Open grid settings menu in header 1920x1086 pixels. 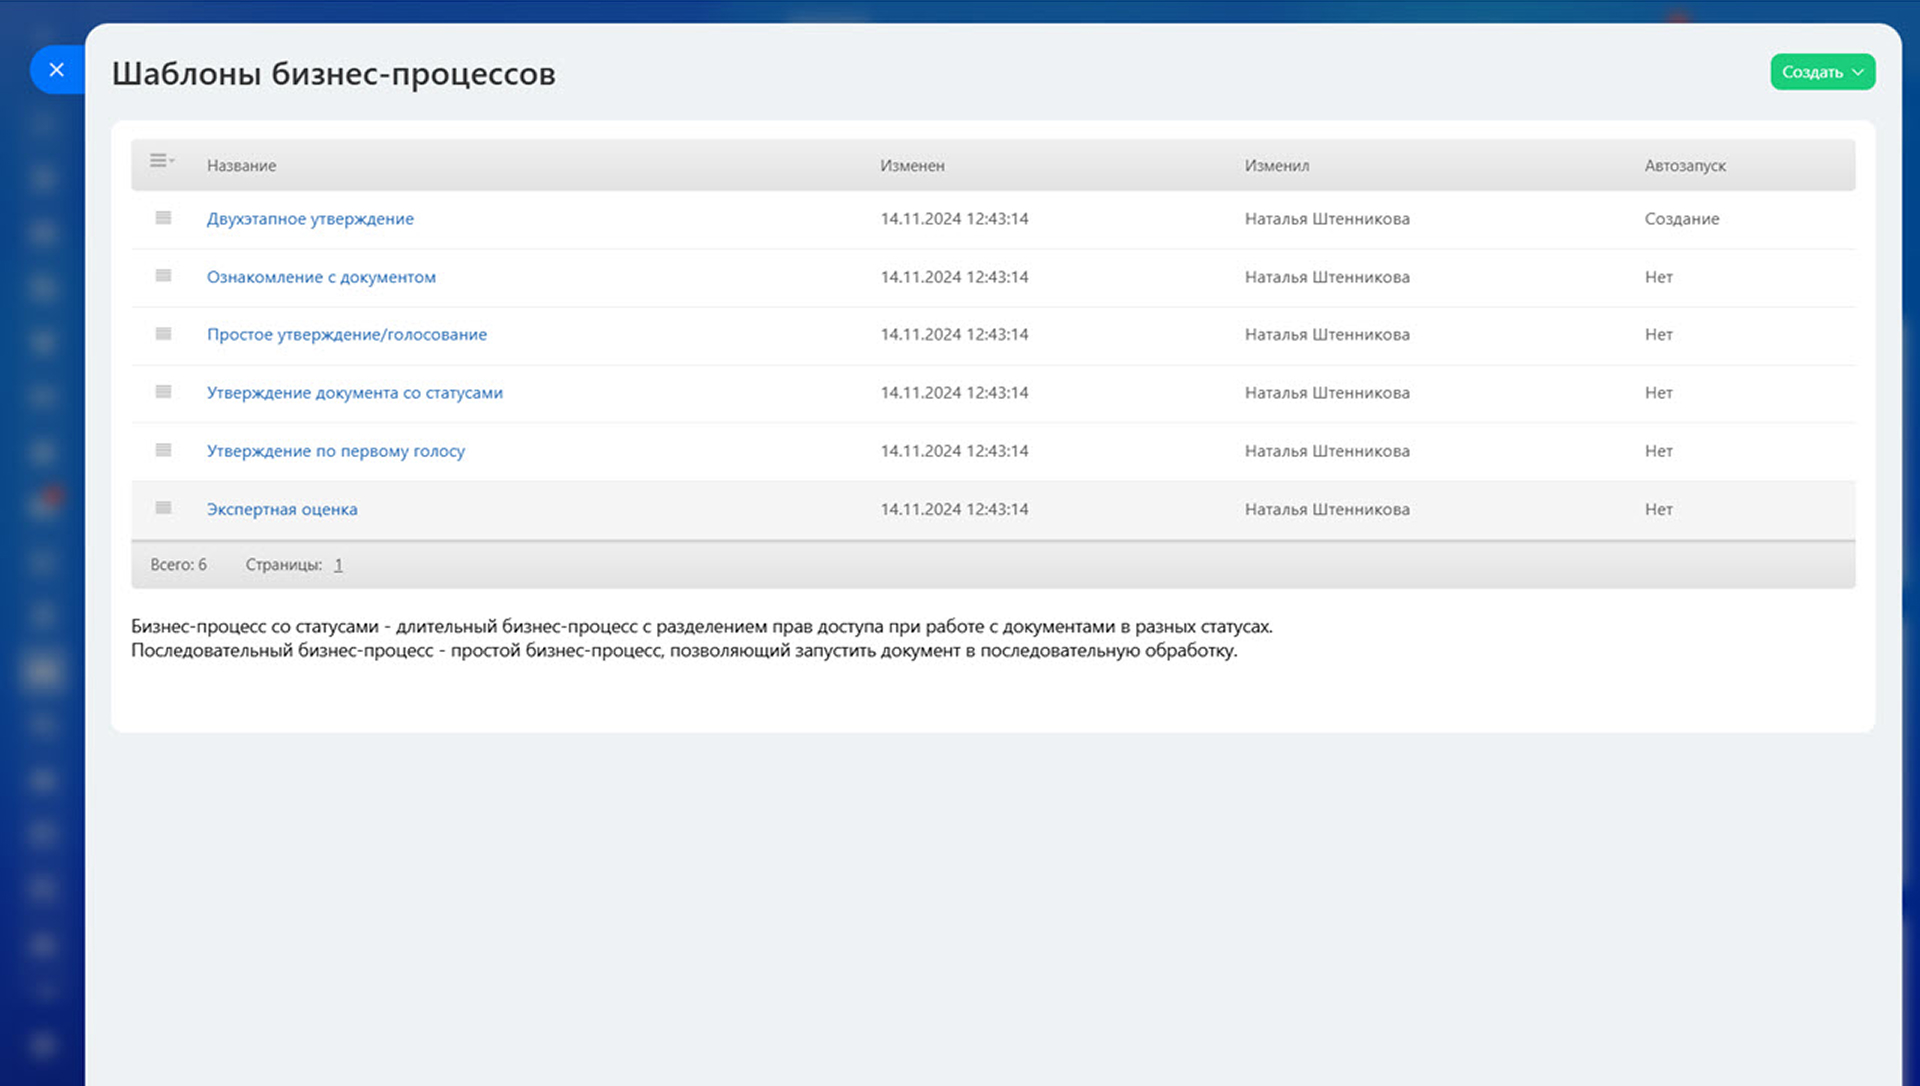(x=161, y=161)
